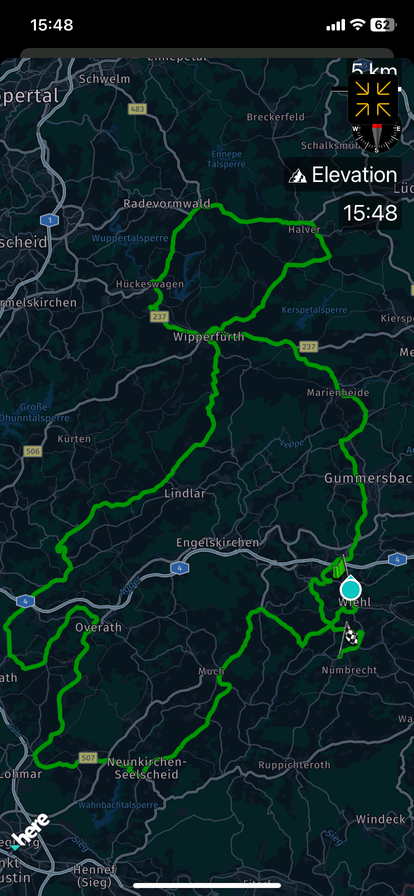Tap the 483 road shield near Schwelm
Screen dimensions: 414x896
click(138, 109)
